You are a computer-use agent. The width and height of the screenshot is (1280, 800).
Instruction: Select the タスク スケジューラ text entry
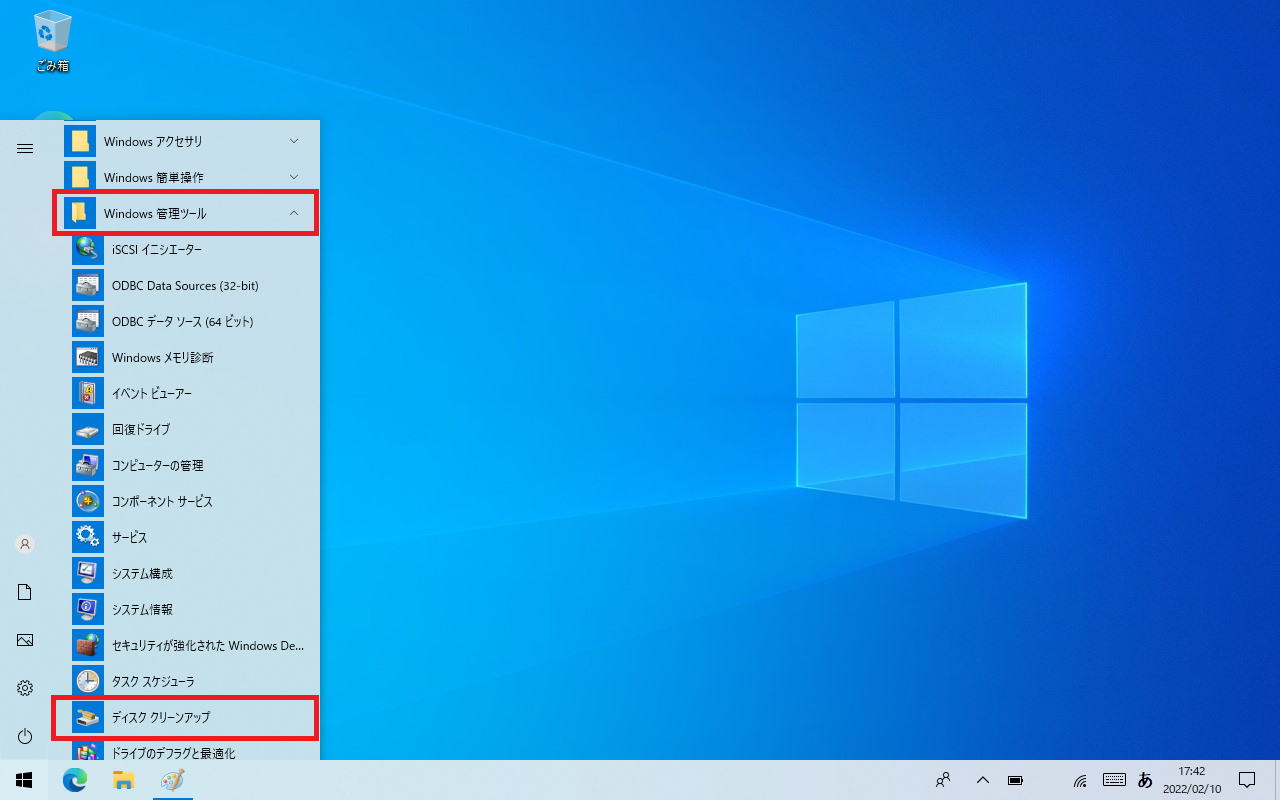point(153,681)
